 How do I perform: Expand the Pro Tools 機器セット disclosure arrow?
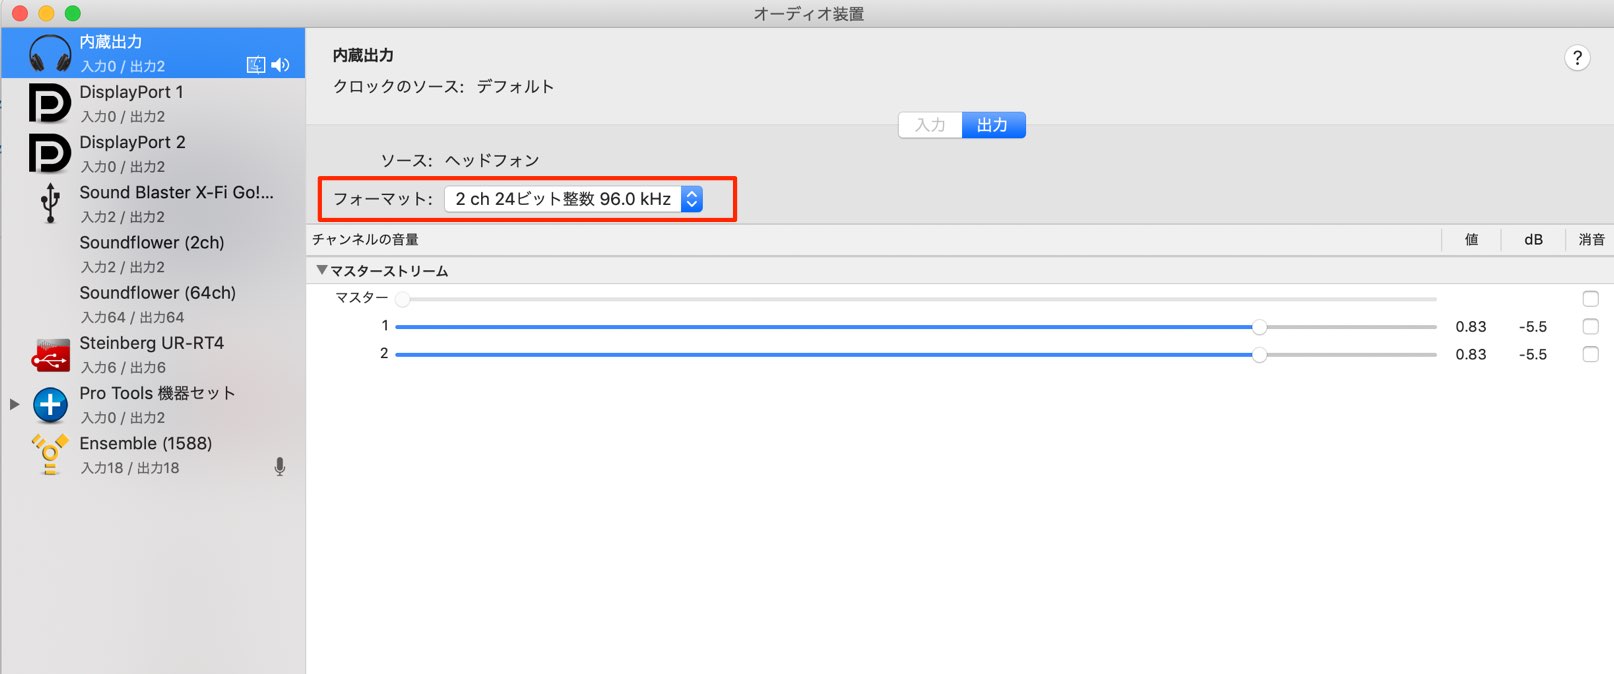pos(14,404)
